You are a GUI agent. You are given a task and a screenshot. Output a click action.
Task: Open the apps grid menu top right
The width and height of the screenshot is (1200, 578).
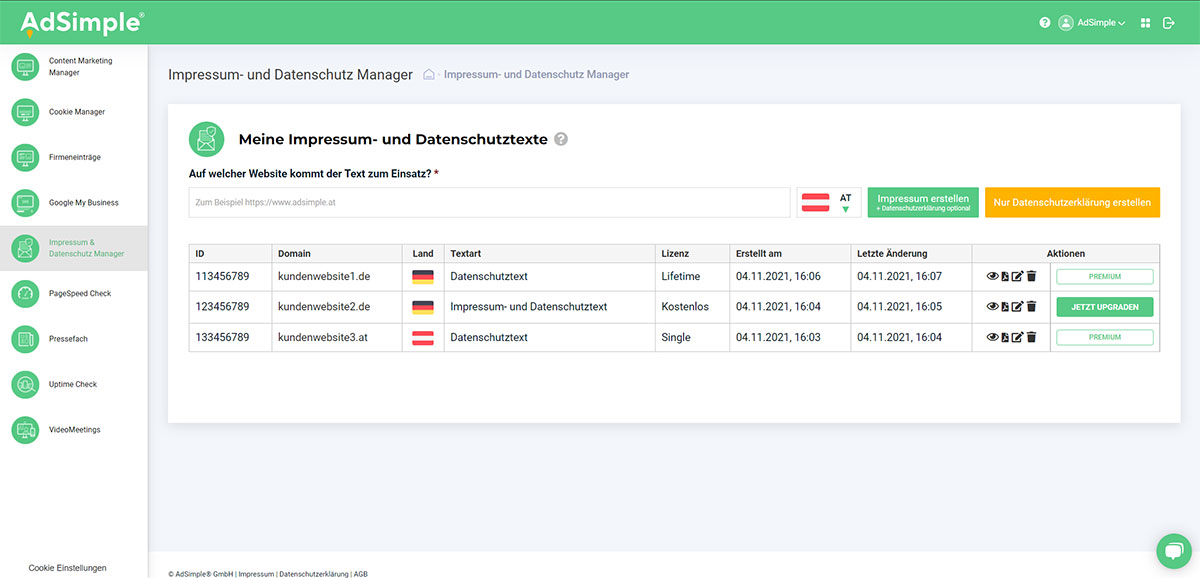point(1144,22)
